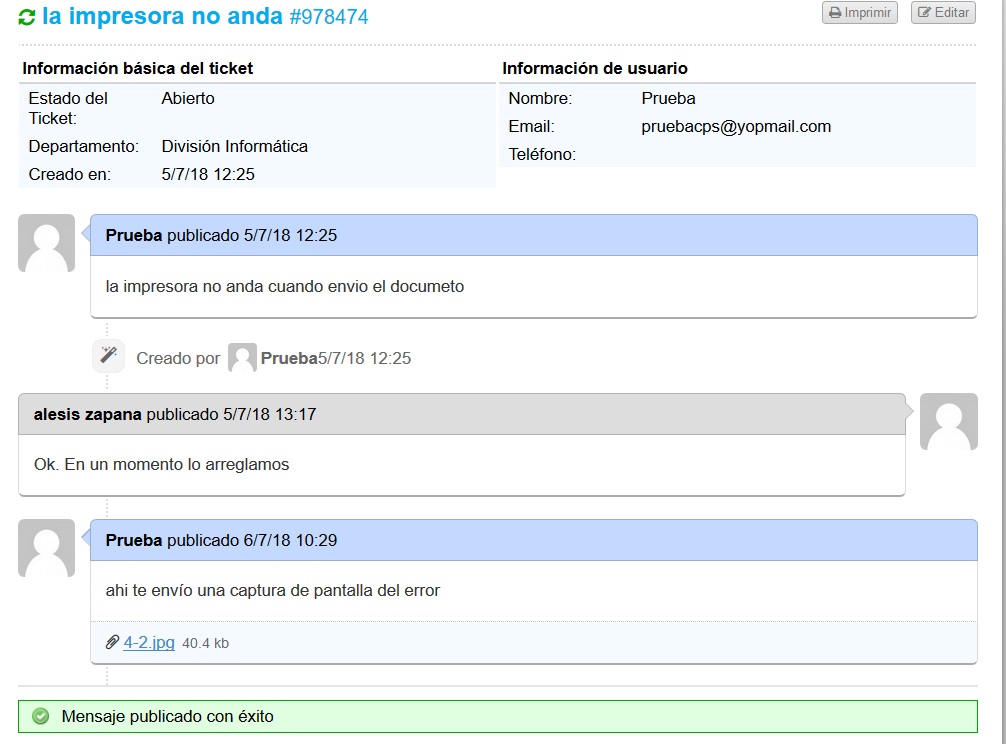Viewport: 1006px width, 744px height.
Task: Click the 'Información de usuario' section heading
Action: [x=594, y=69]
